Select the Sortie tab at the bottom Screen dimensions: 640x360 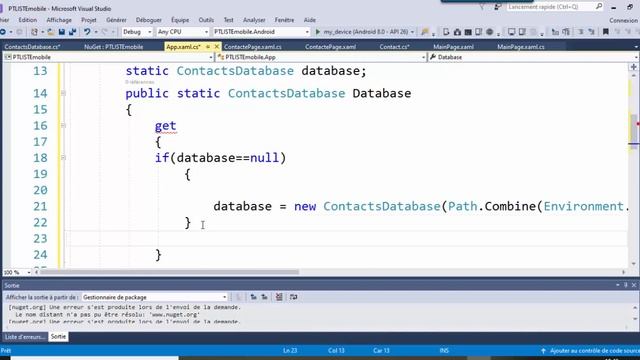click(58, 337)
